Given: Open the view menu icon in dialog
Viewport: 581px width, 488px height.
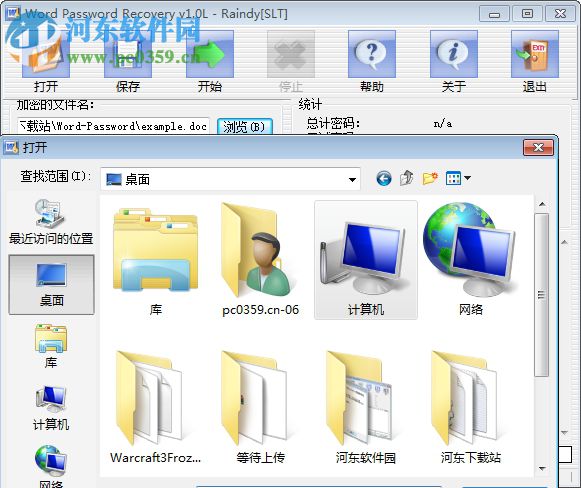Looking at the screenshot, I should click(453, 178).
